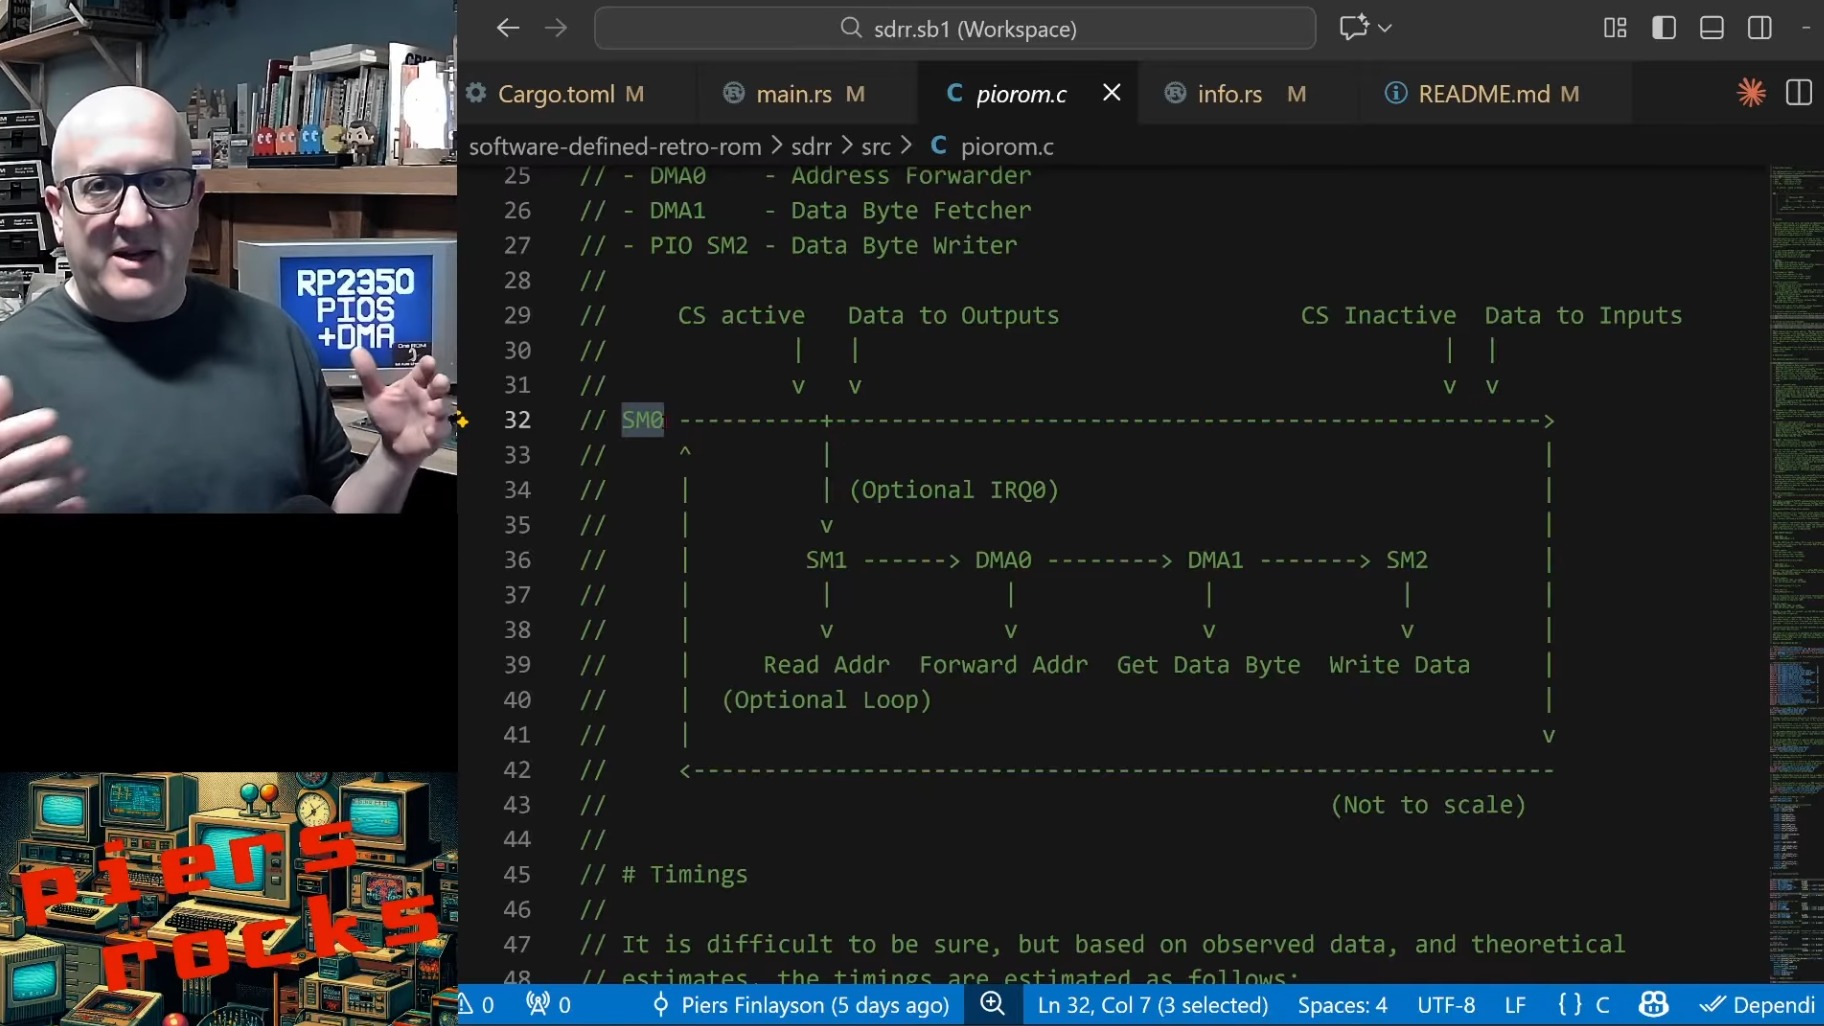The image size is (1824, 1026).
Task: Click the sdrr.sb1 workspace search box
Action: pos(954,28)
